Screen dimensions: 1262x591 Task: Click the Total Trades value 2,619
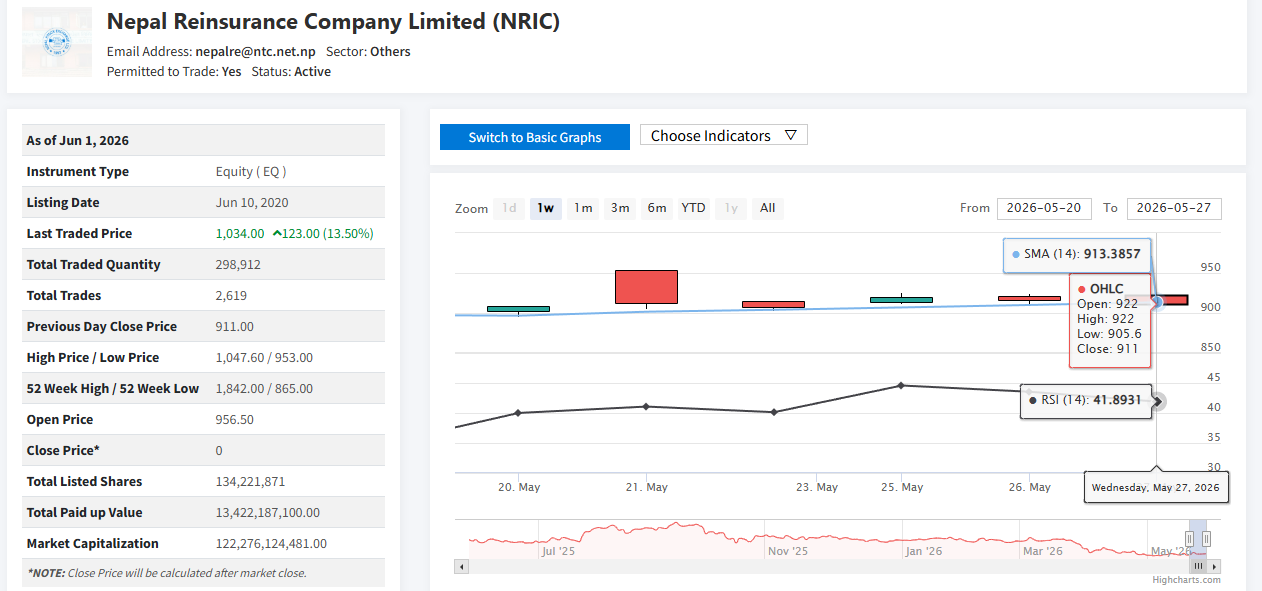click(231, 295)
